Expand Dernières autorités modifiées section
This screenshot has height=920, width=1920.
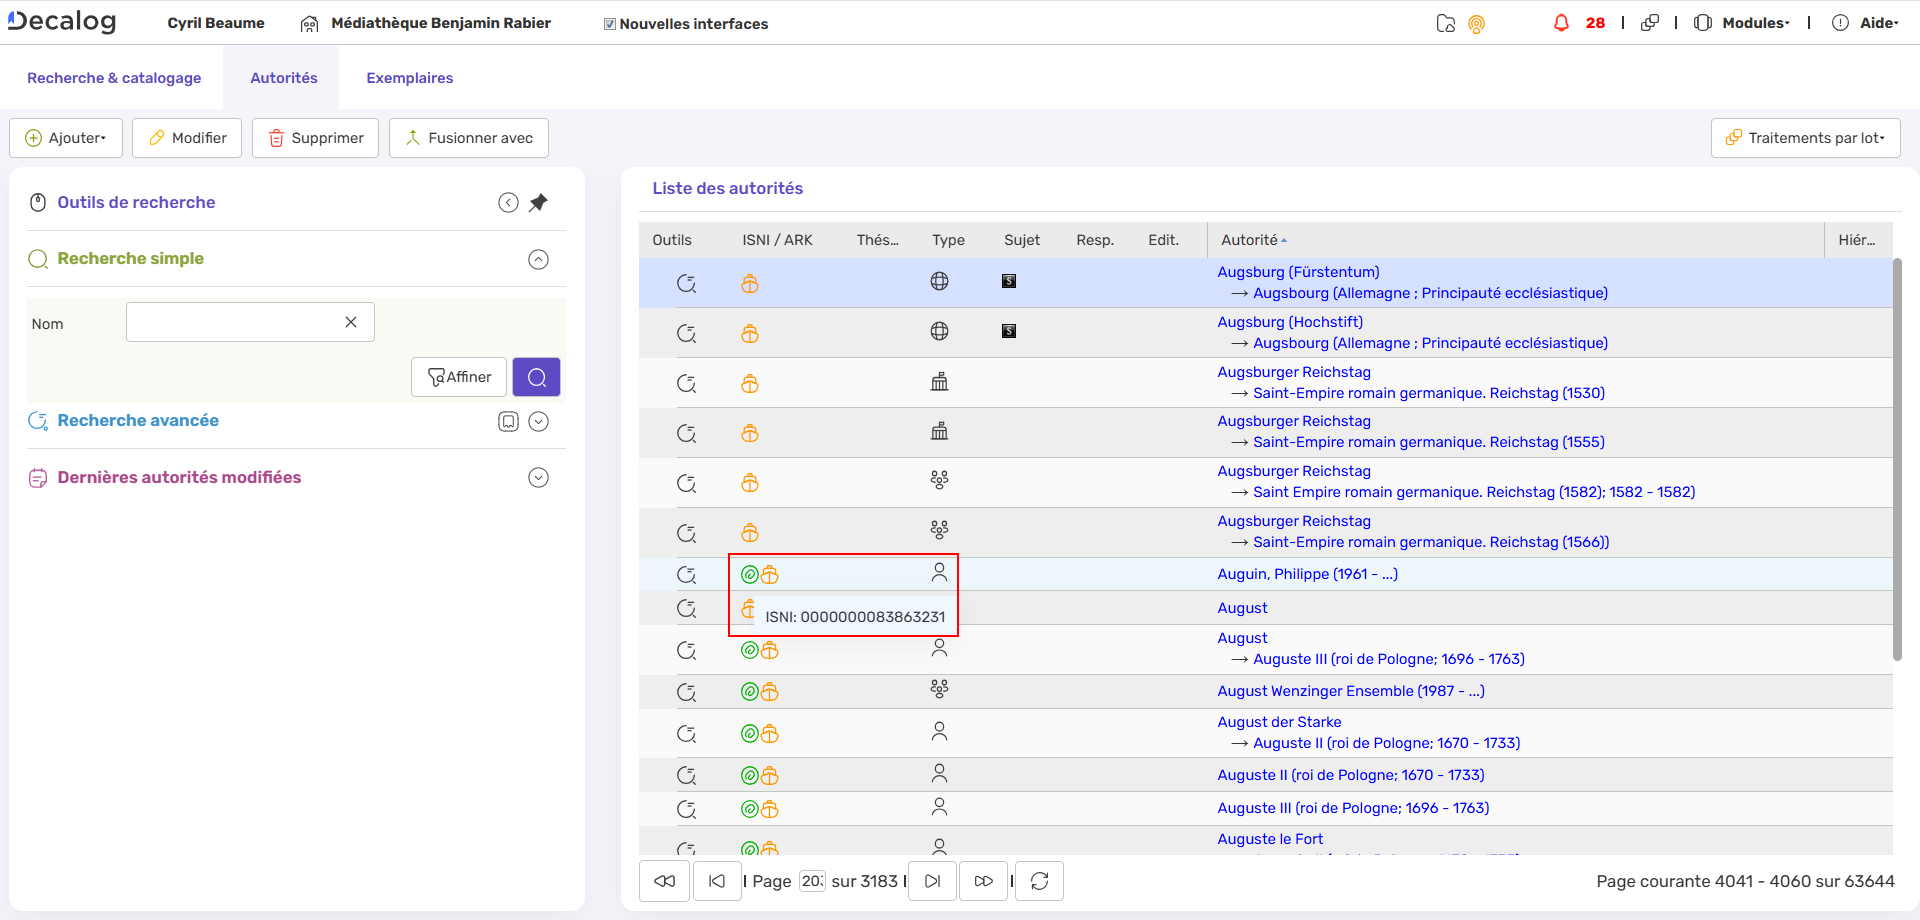pos(538,478)
